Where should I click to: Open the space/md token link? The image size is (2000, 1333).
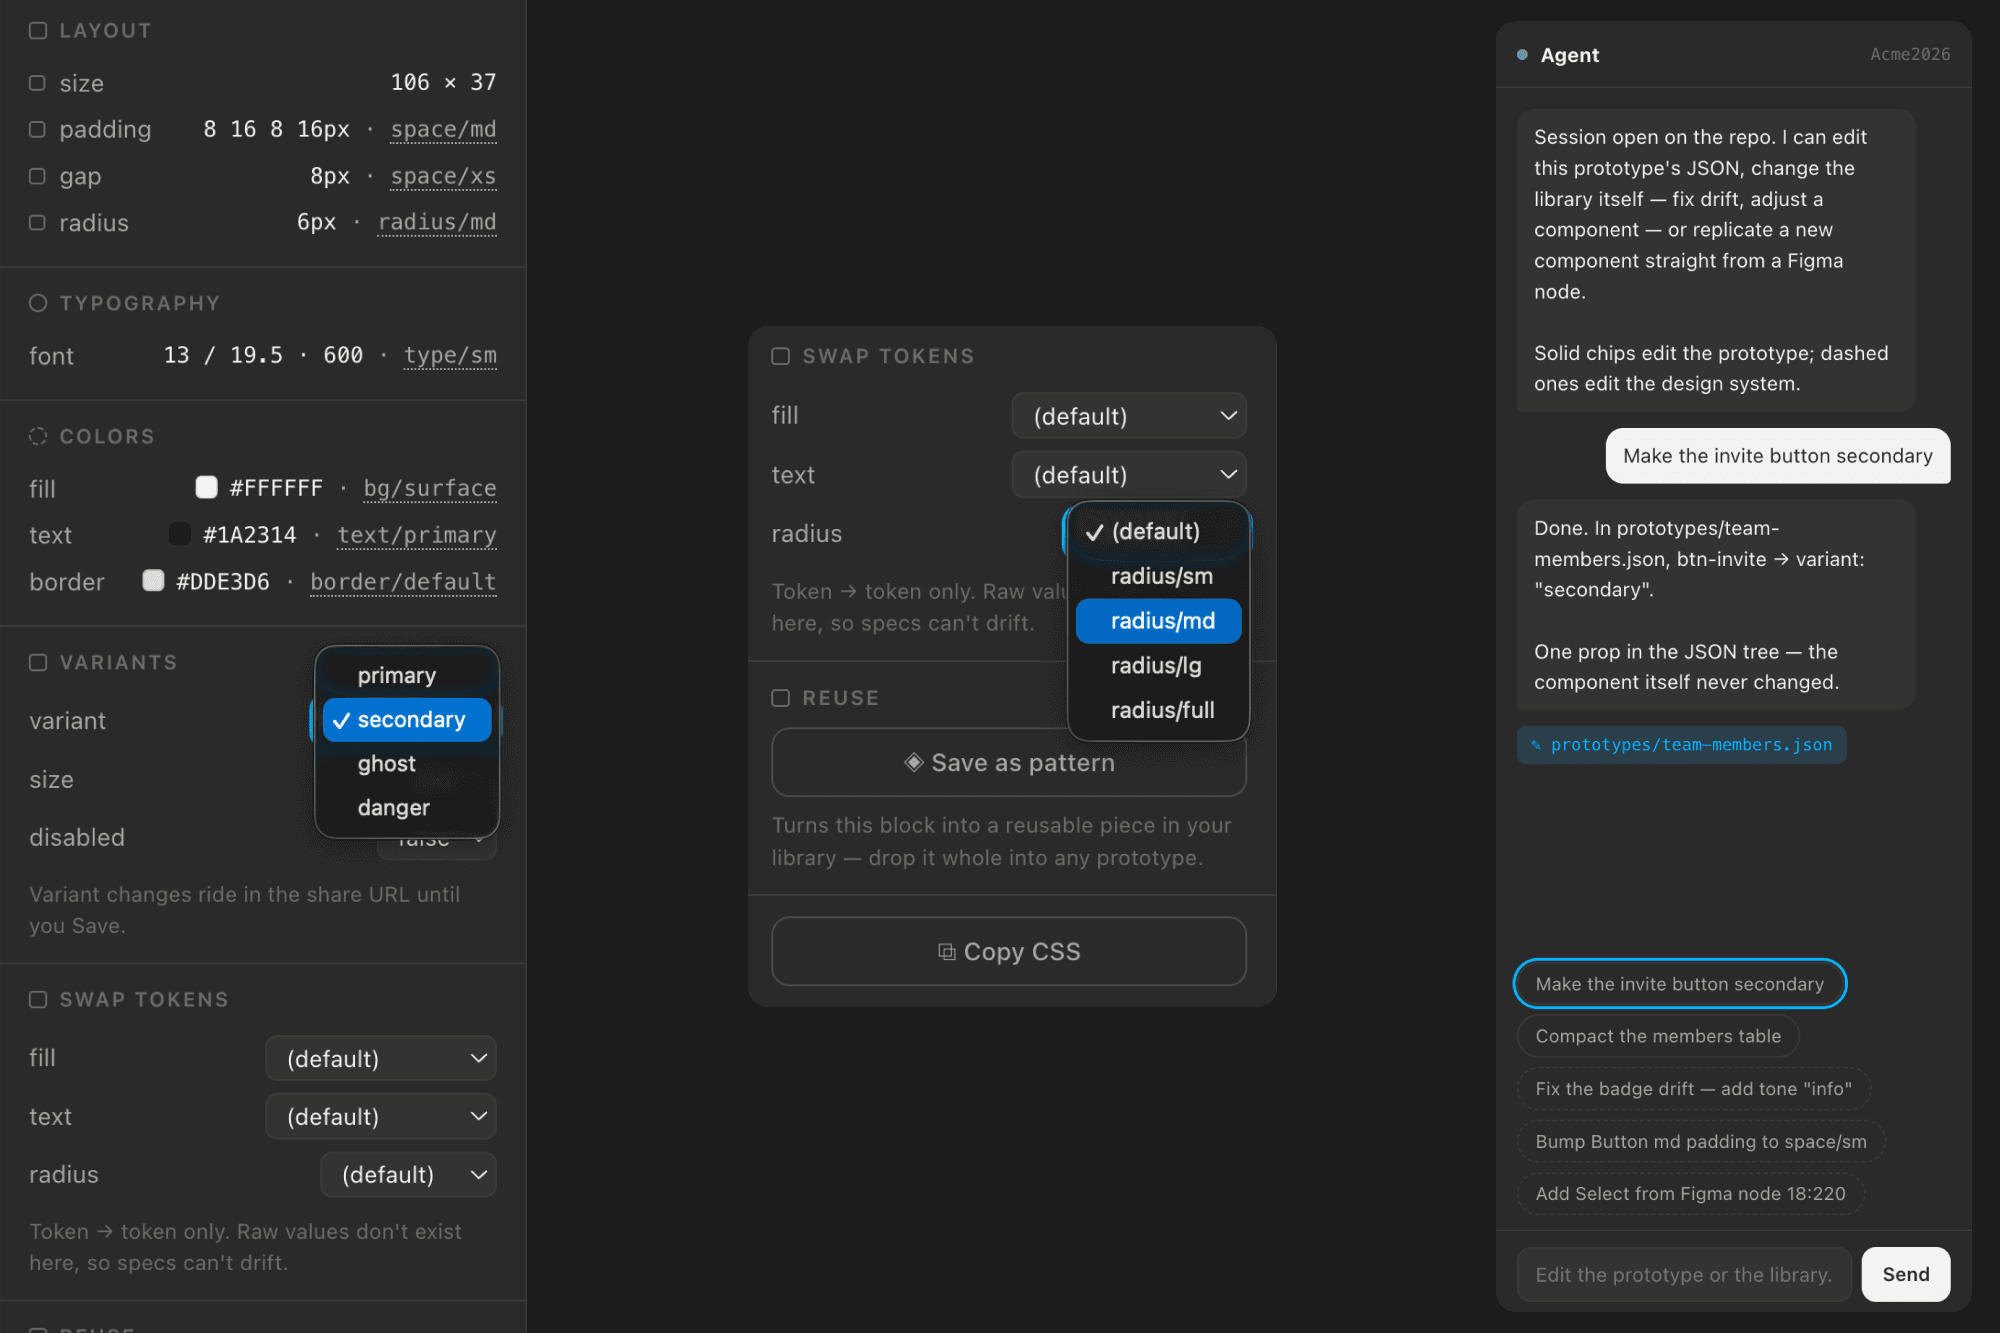coord(443,129)
